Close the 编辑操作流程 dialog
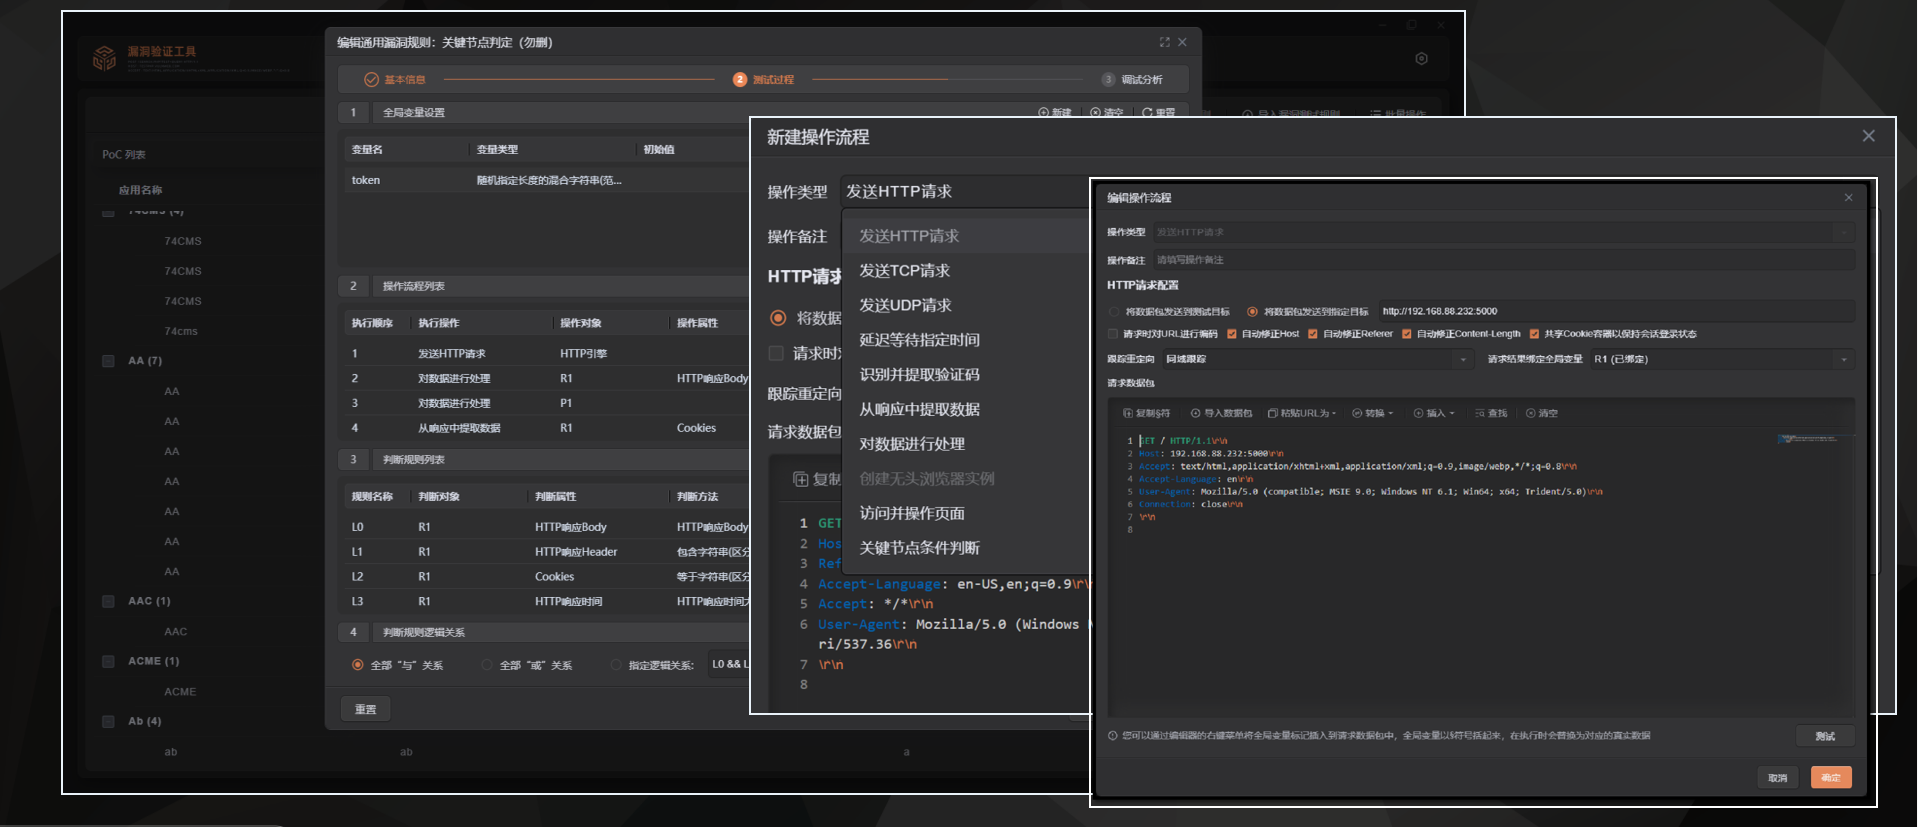This screenshot has width=1918, height=827. 1848,198
